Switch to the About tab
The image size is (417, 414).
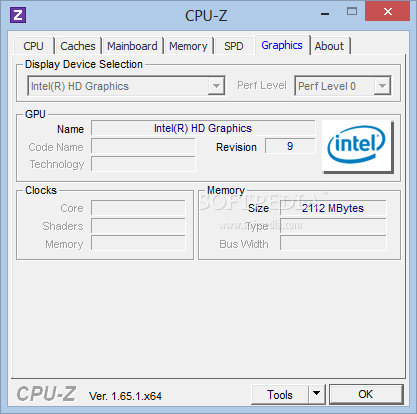click(x=329, y=46)
